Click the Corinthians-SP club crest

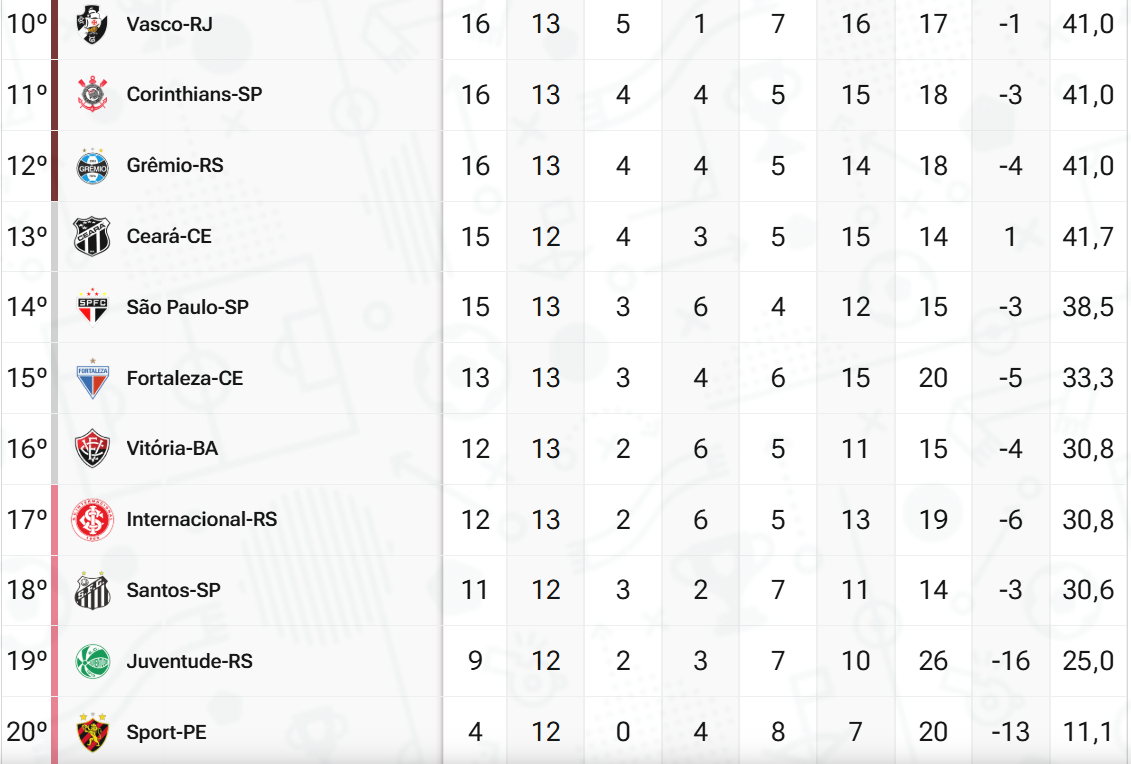(x=93, y=95)
